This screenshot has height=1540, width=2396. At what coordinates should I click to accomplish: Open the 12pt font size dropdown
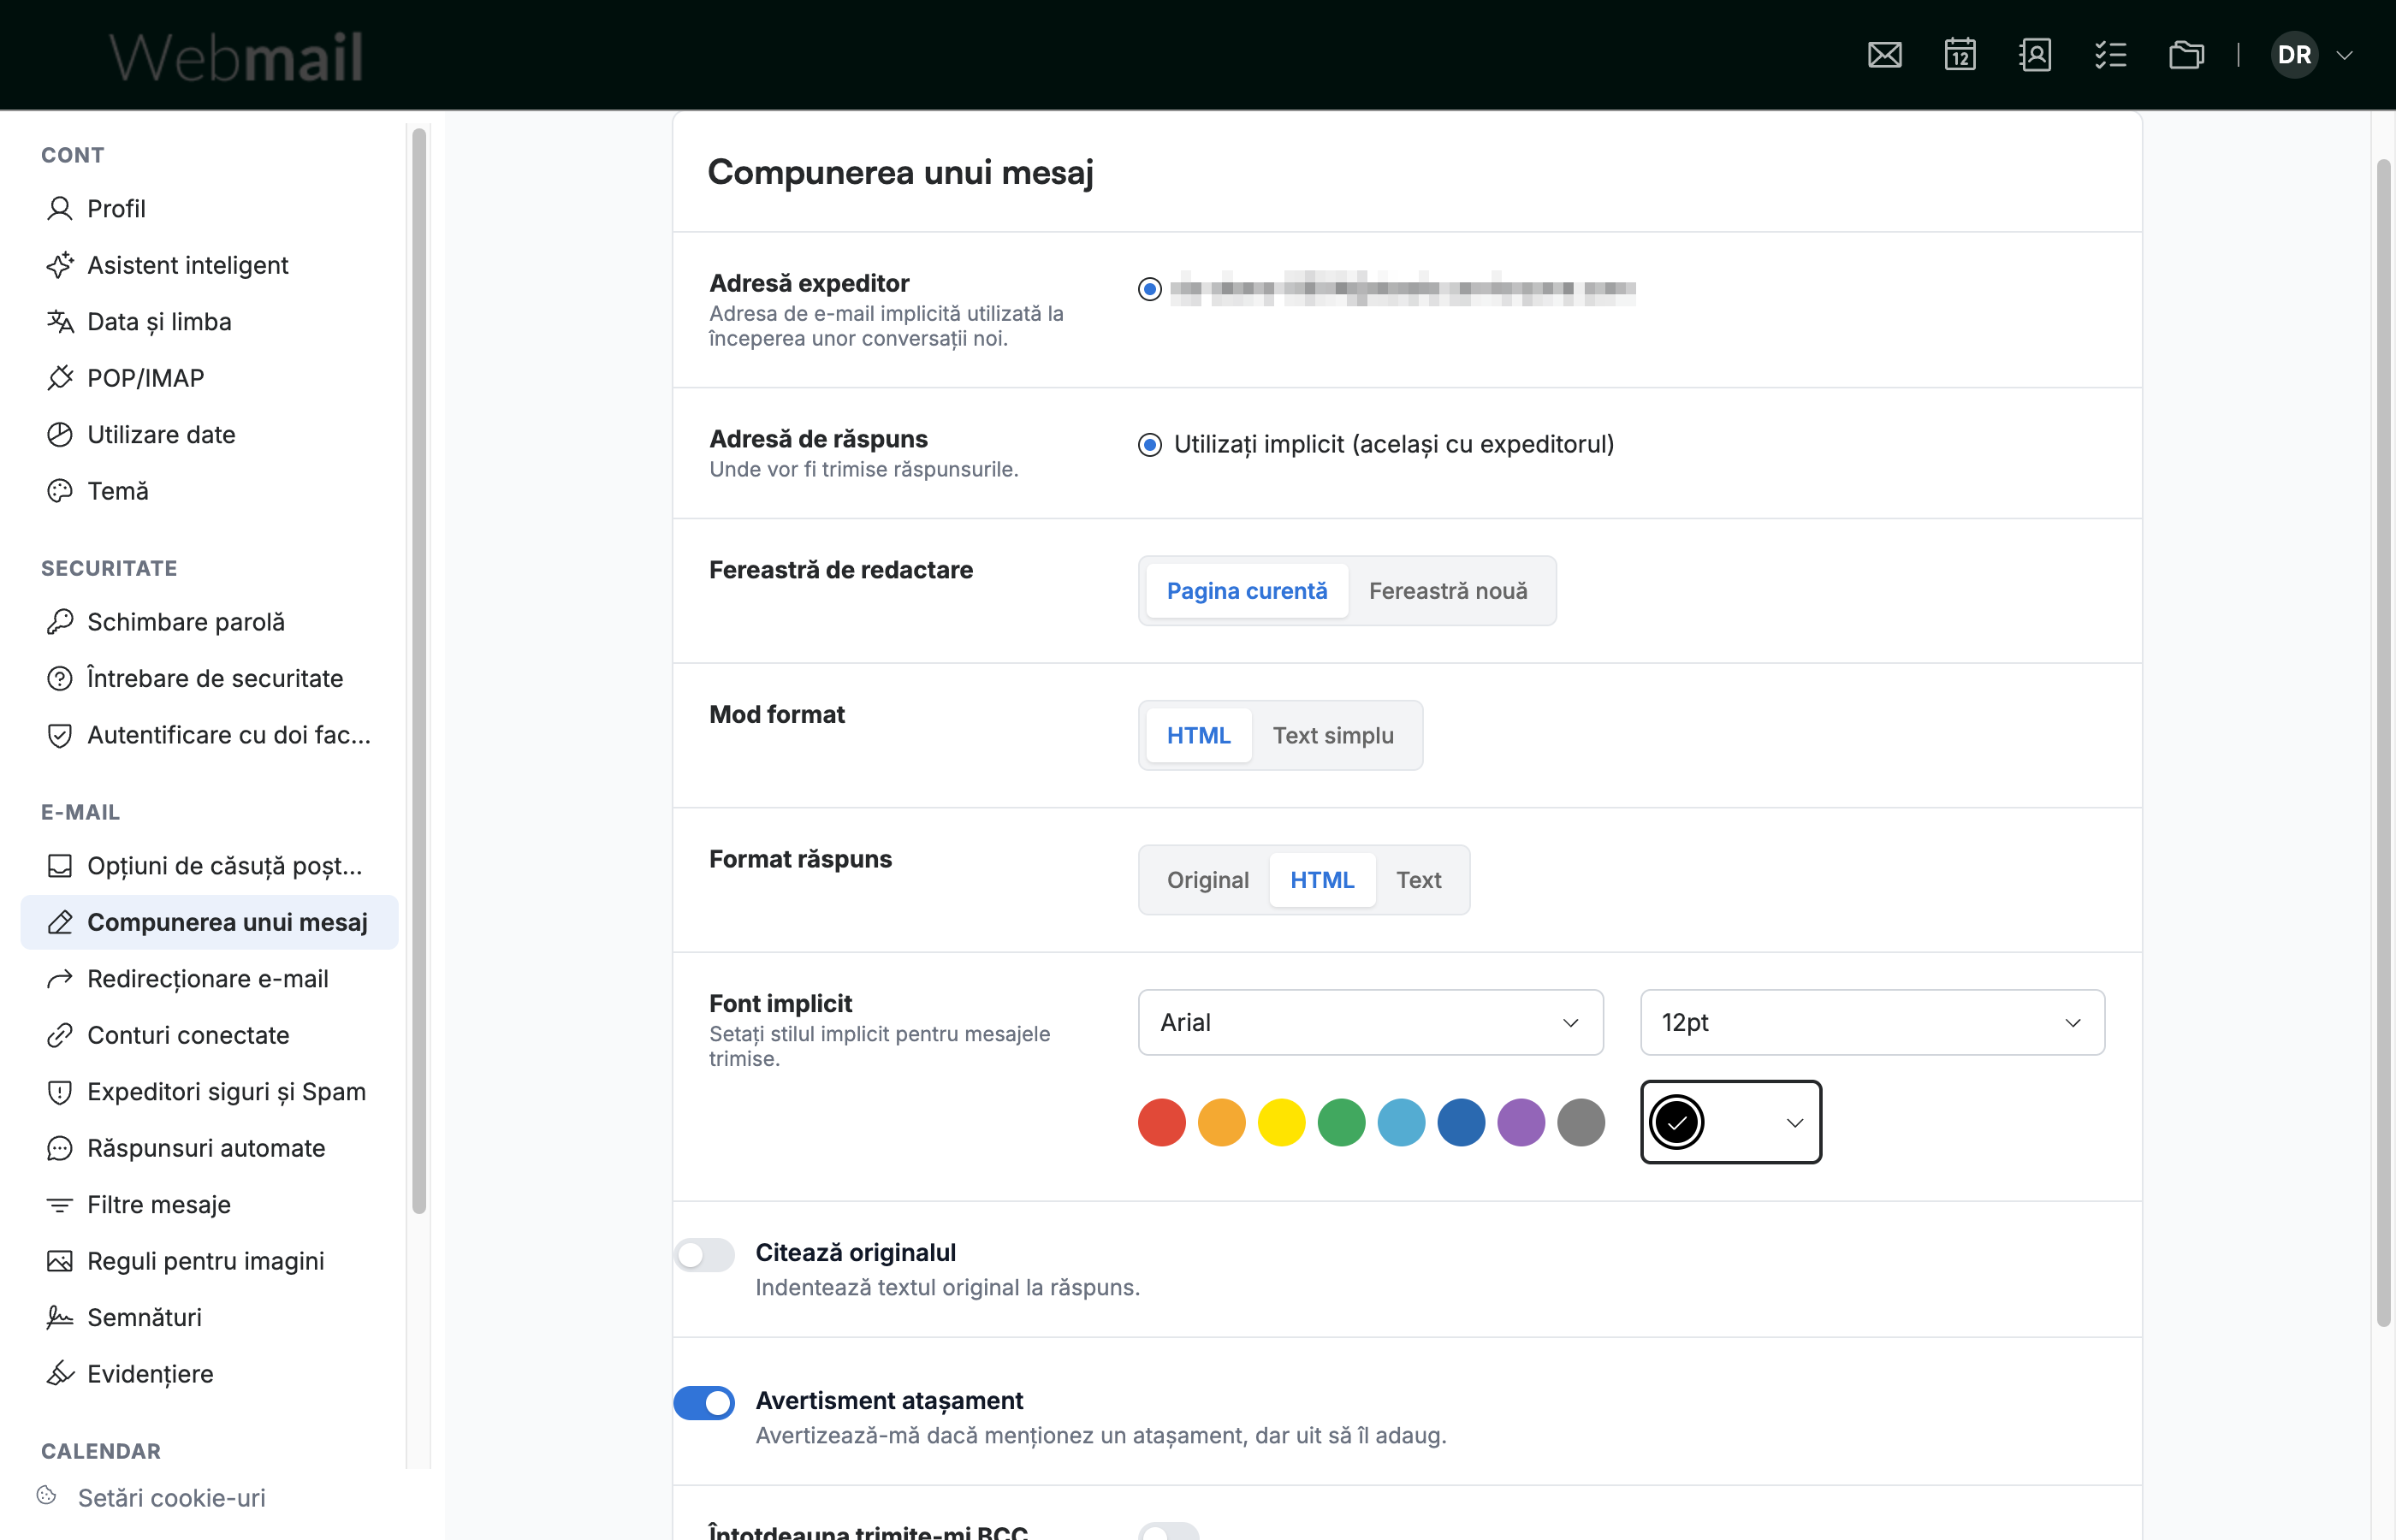1872,1022
